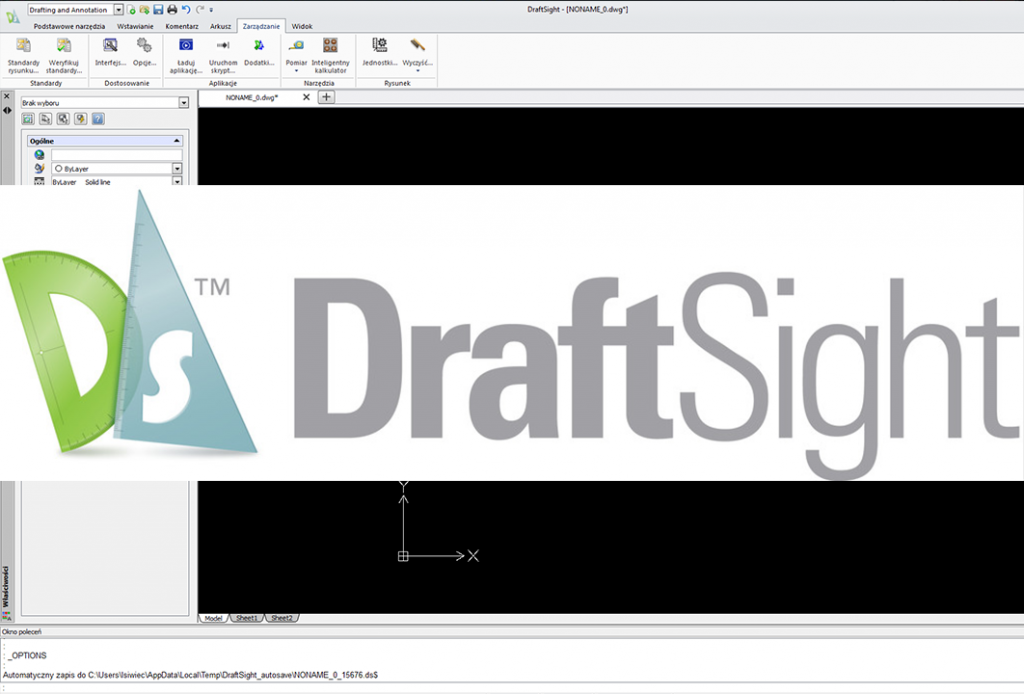Click third properties palette selection icon
Image resolution: width=1024 pixels, height=694 pixels.
63,119
